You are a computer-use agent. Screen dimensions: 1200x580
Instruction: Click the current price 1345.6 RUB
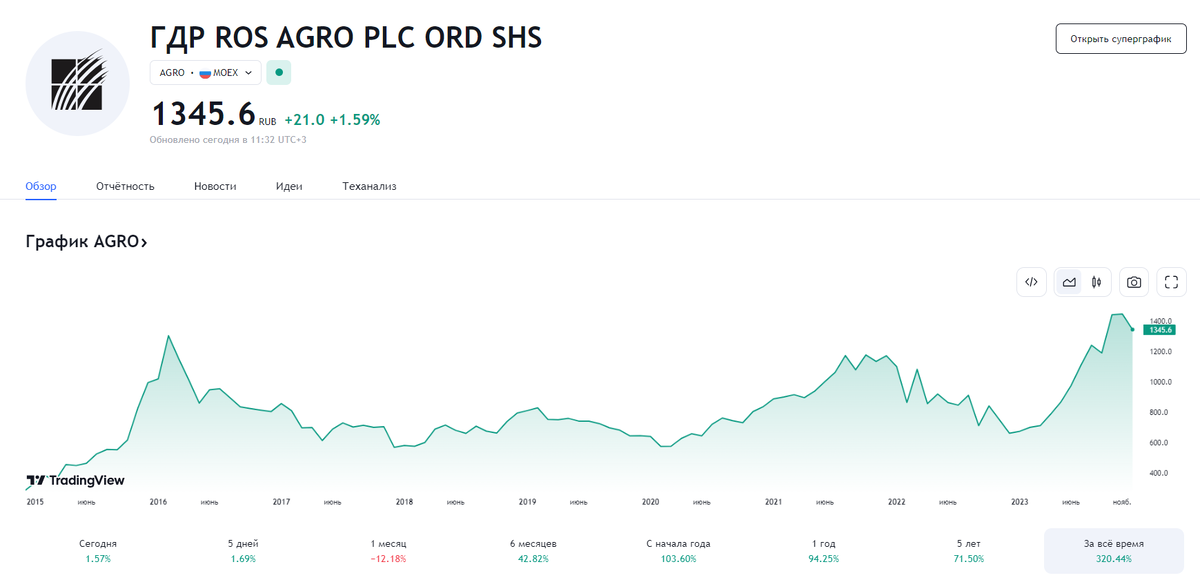click(x=213, y=115)
